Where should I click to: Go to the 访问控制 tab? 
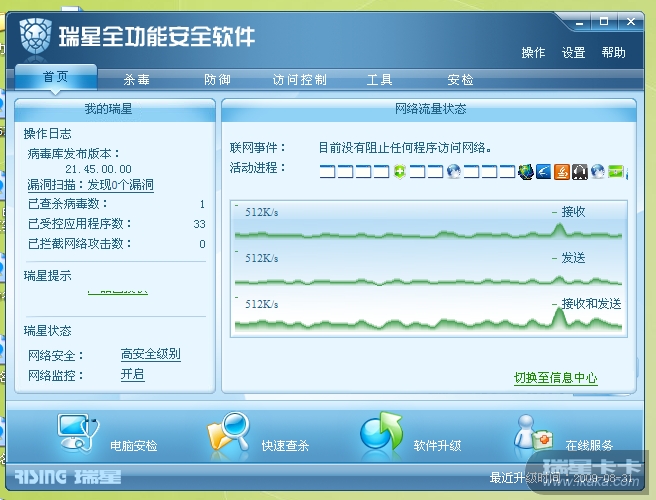coord(300,79)
